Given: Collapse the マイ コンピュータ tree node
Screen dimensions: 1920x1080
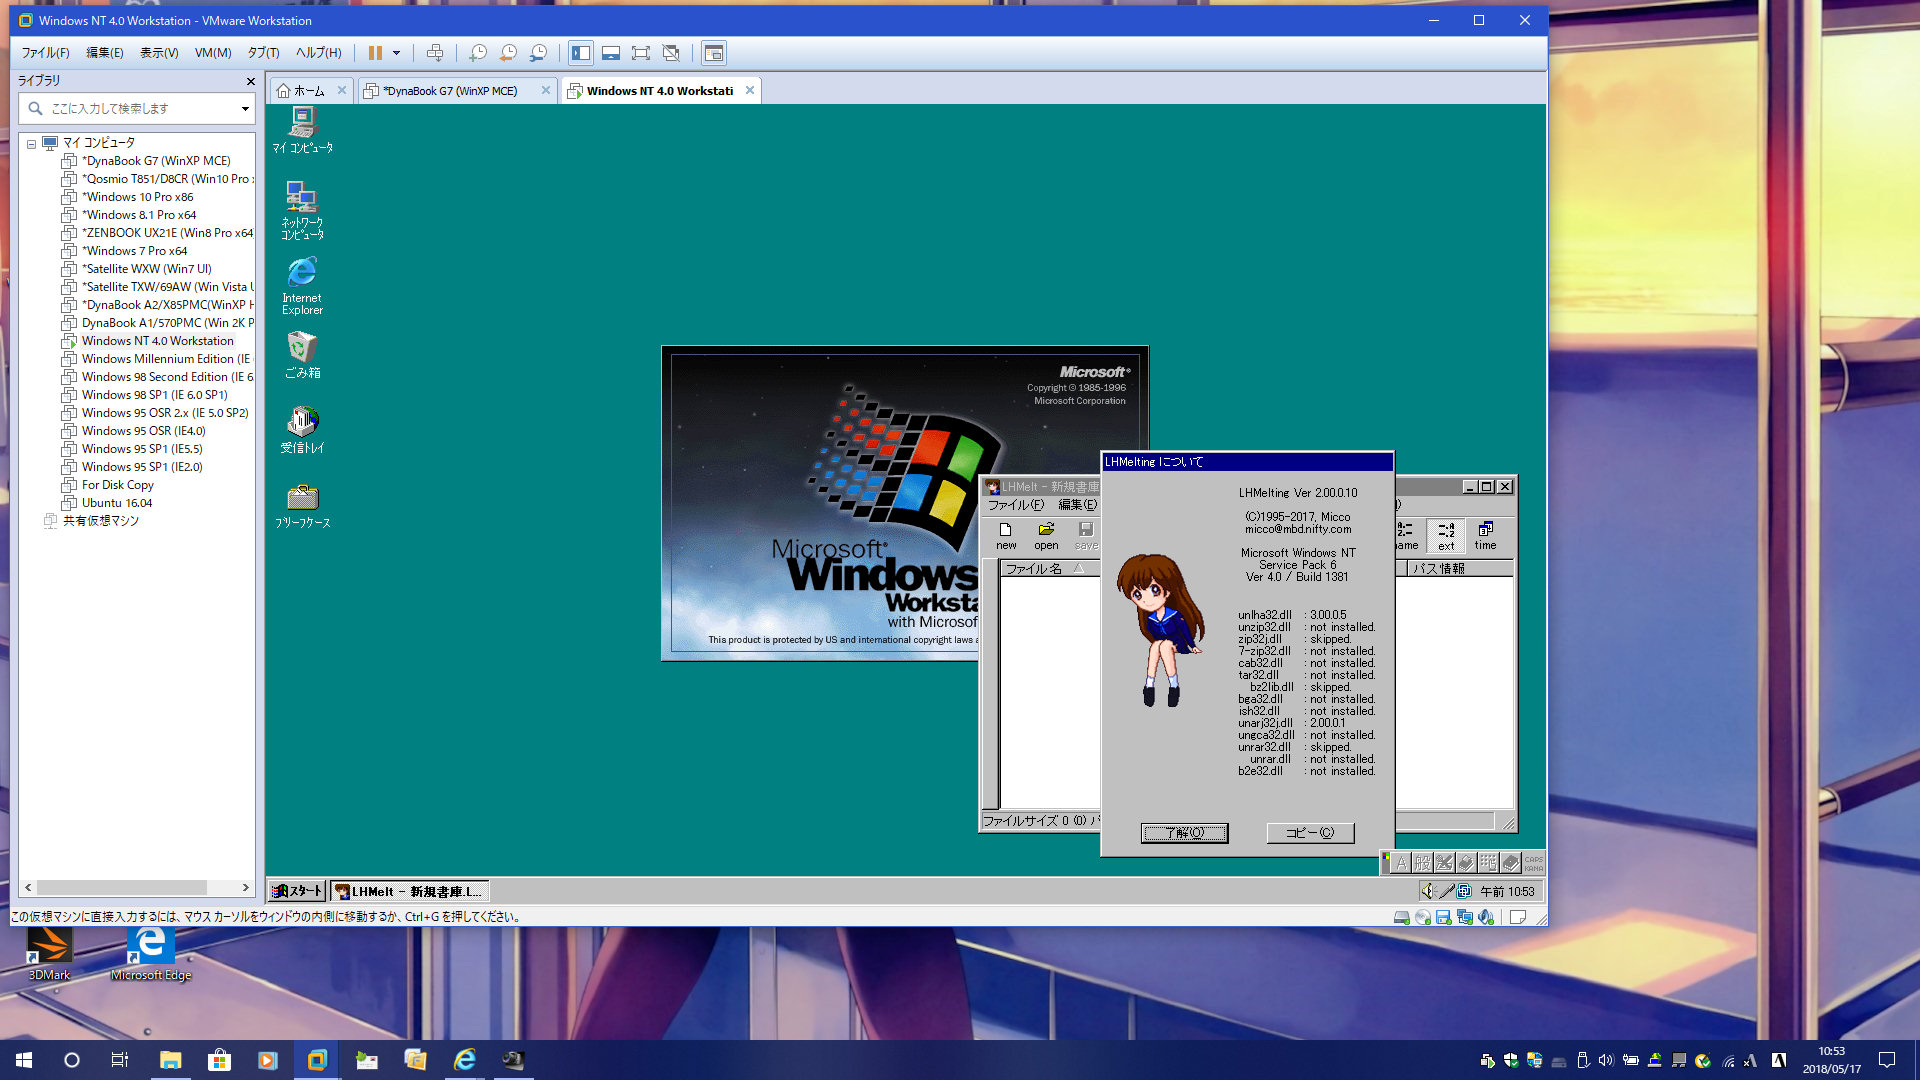Looking at the screenshot, I should (x=31, y=144).
